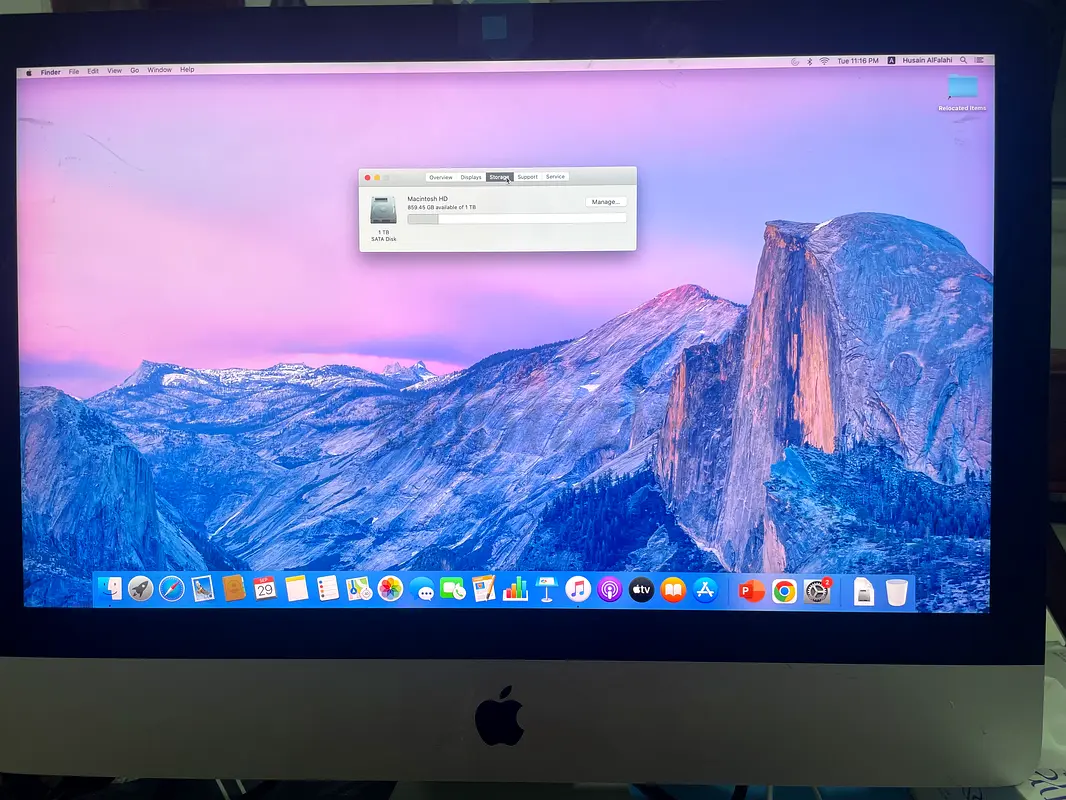Open the Contacts app in the Dock
Viewport: 1066px width, 800px height.
tap(234, 589)
